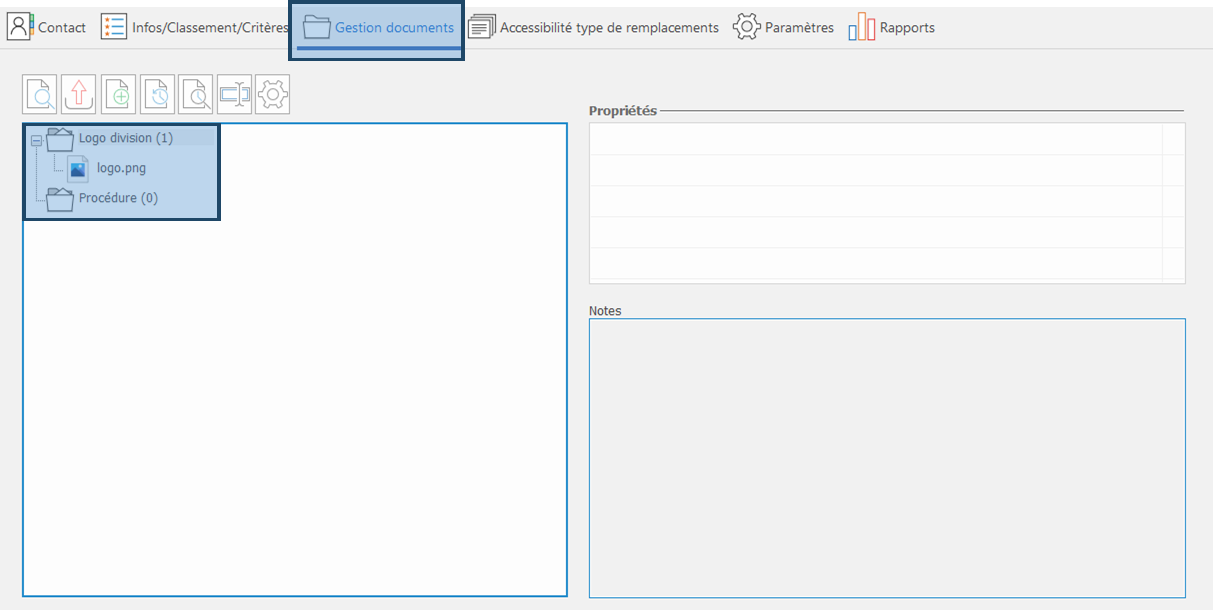Click the document search with clock icon
Image resolution: width=1213 pixels, height=610 pixels.
196,95
